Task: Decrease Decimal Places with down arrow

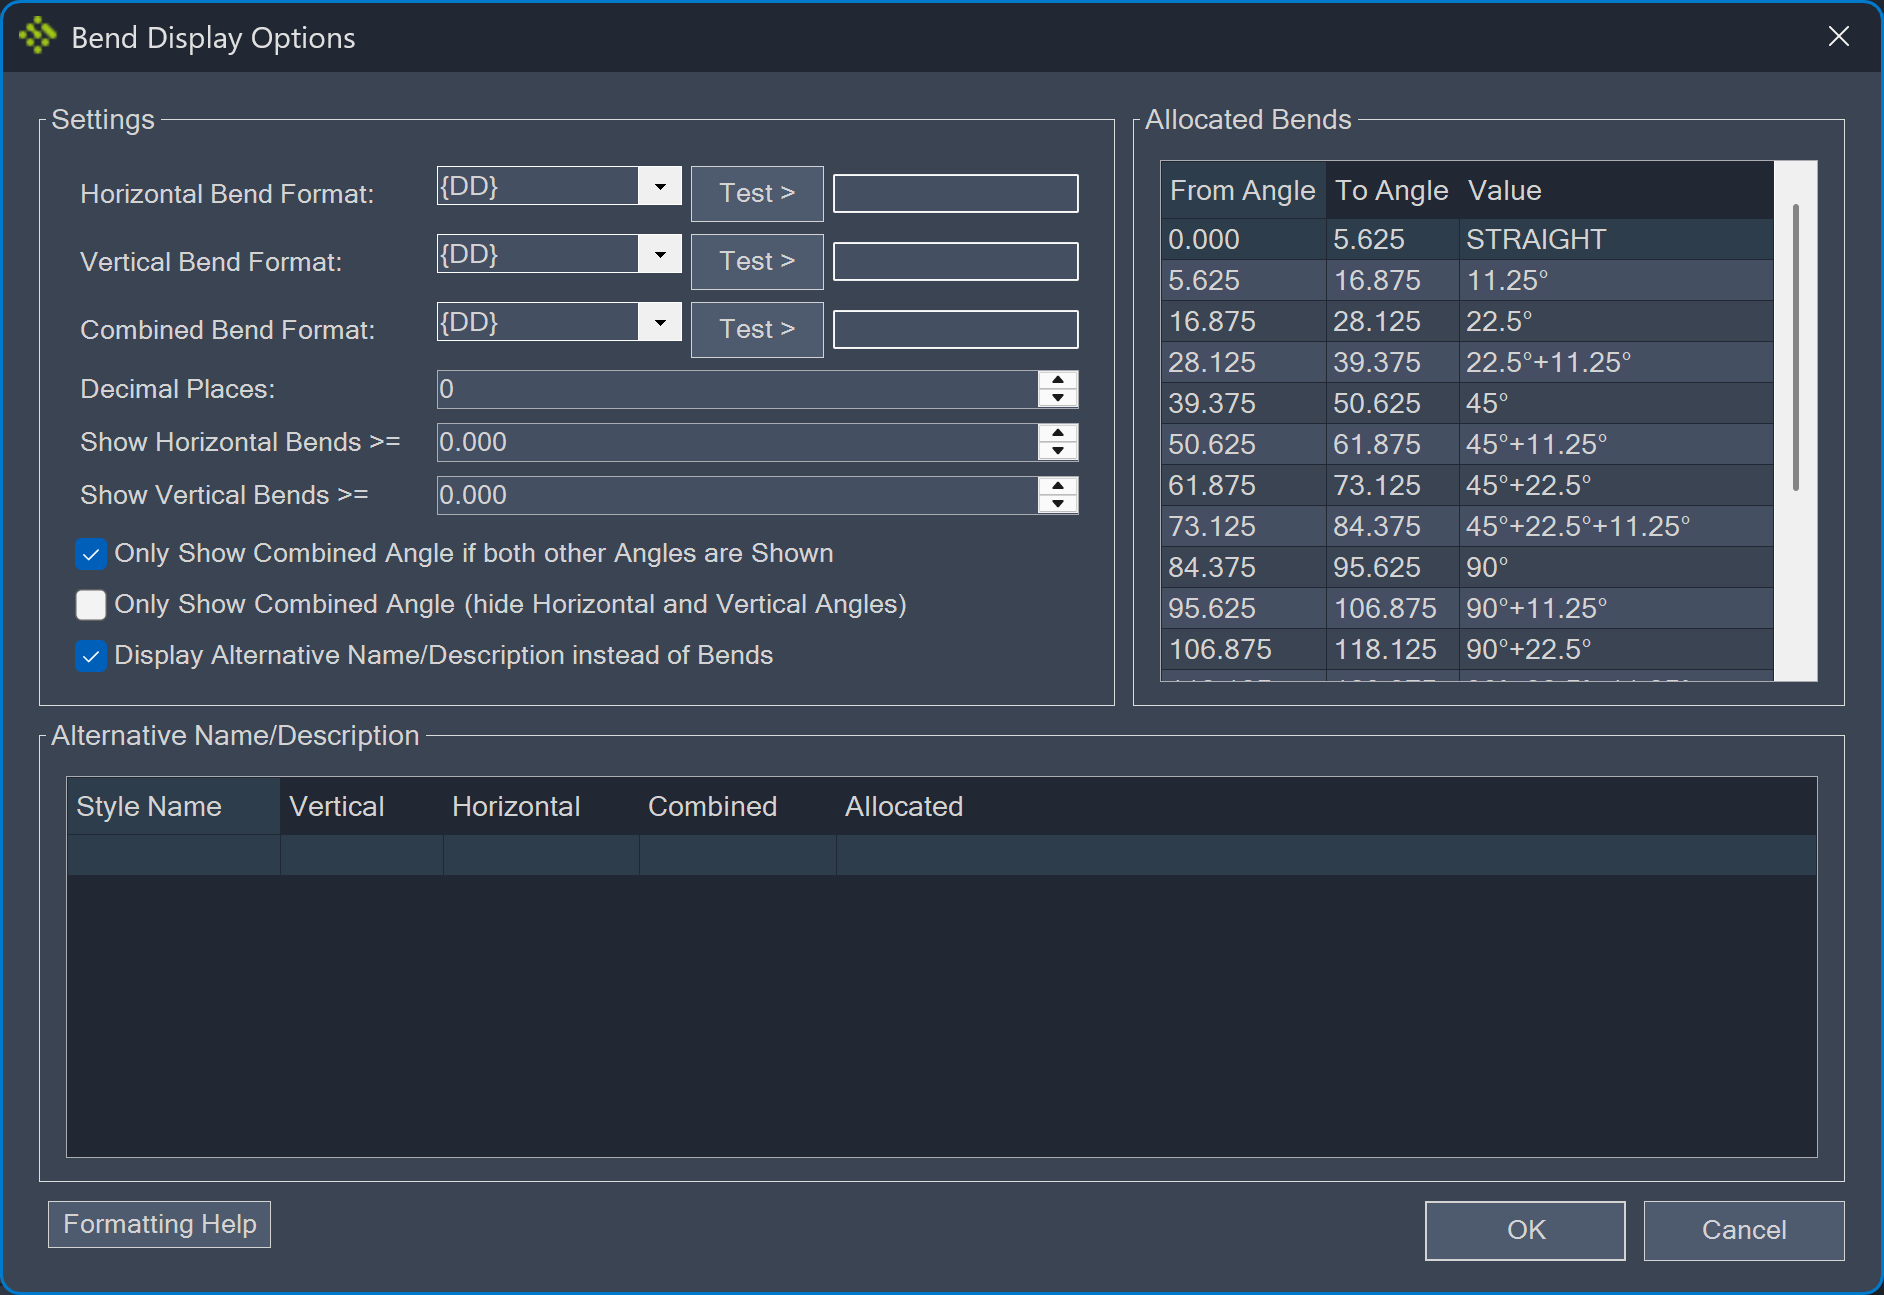Action: [1058, 398]
